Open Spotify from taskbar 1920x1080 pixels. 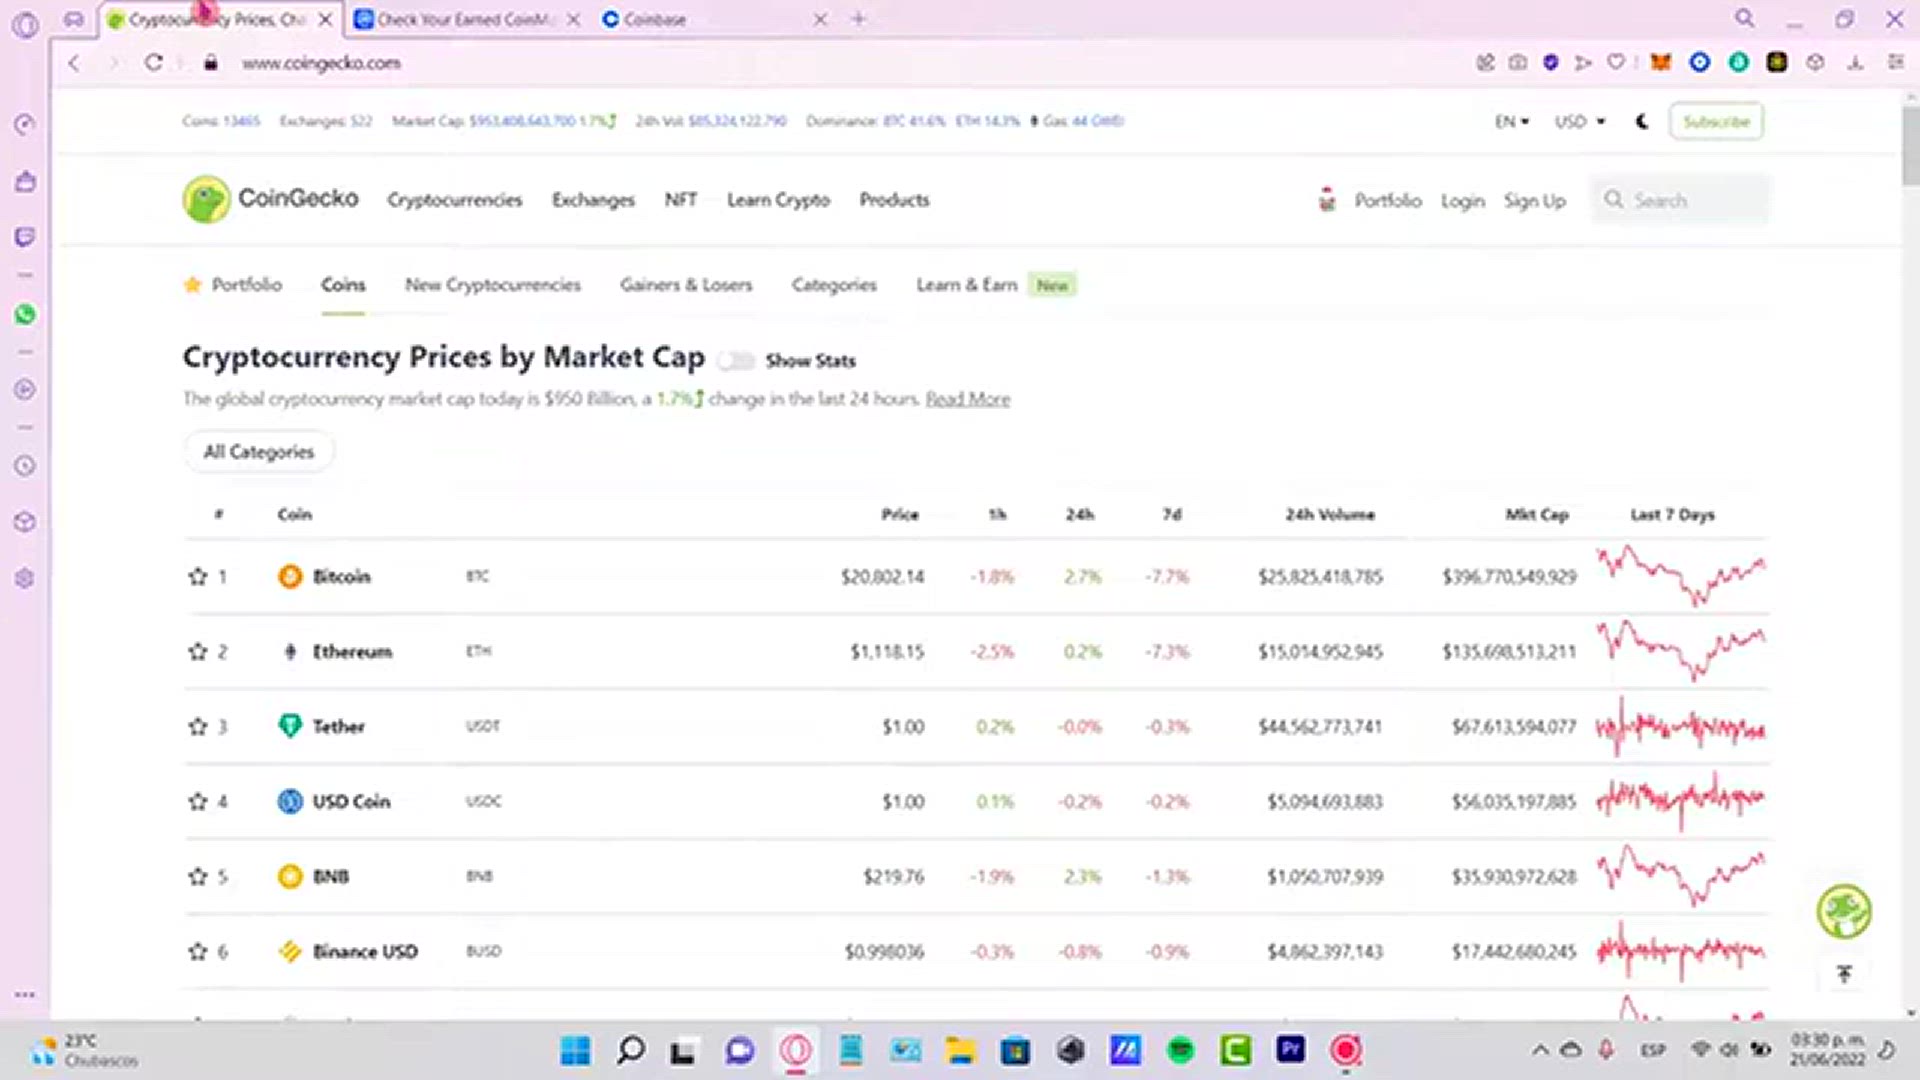1180,1050
